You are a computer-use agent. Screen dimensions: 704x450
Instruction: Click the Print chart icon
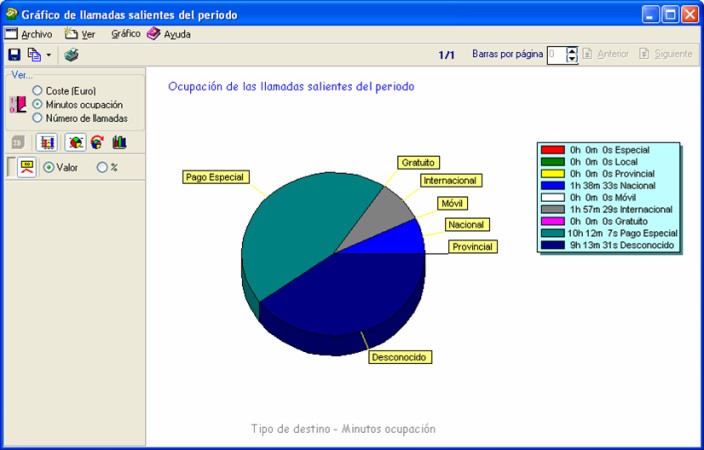pos(72,55)
